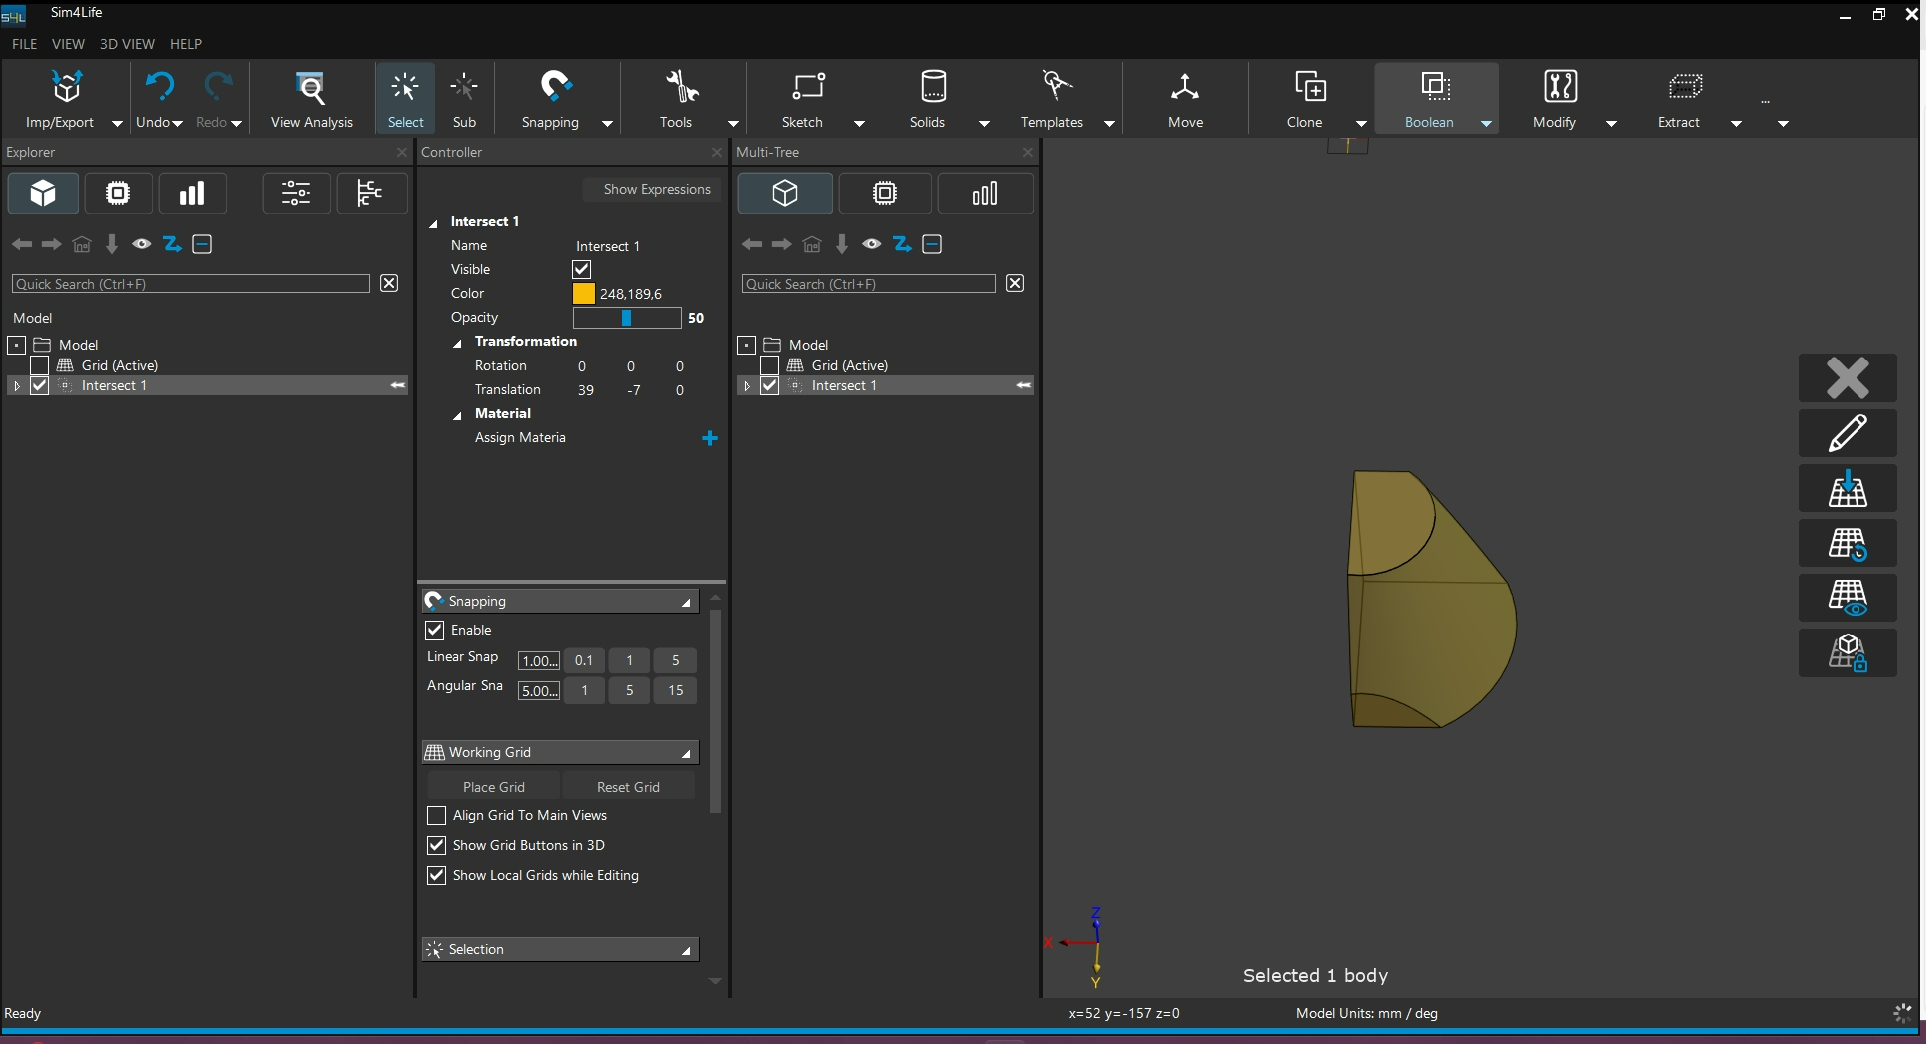Open the FILE menu
Viewport: 1926px width, 1044px height.
(x=24, y=44)
